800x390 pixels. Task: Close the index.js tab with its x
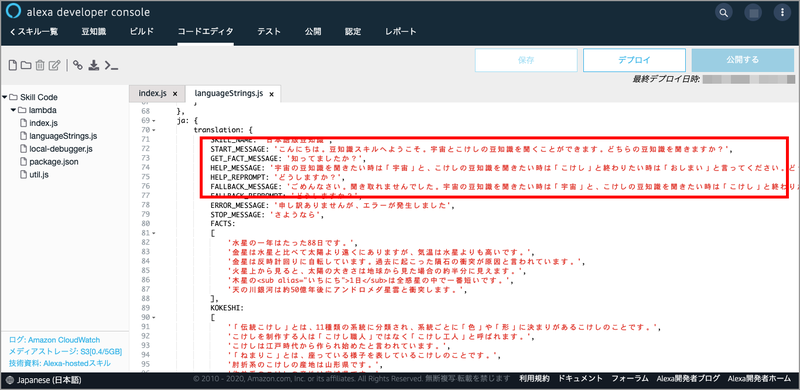tap(175, 94)
